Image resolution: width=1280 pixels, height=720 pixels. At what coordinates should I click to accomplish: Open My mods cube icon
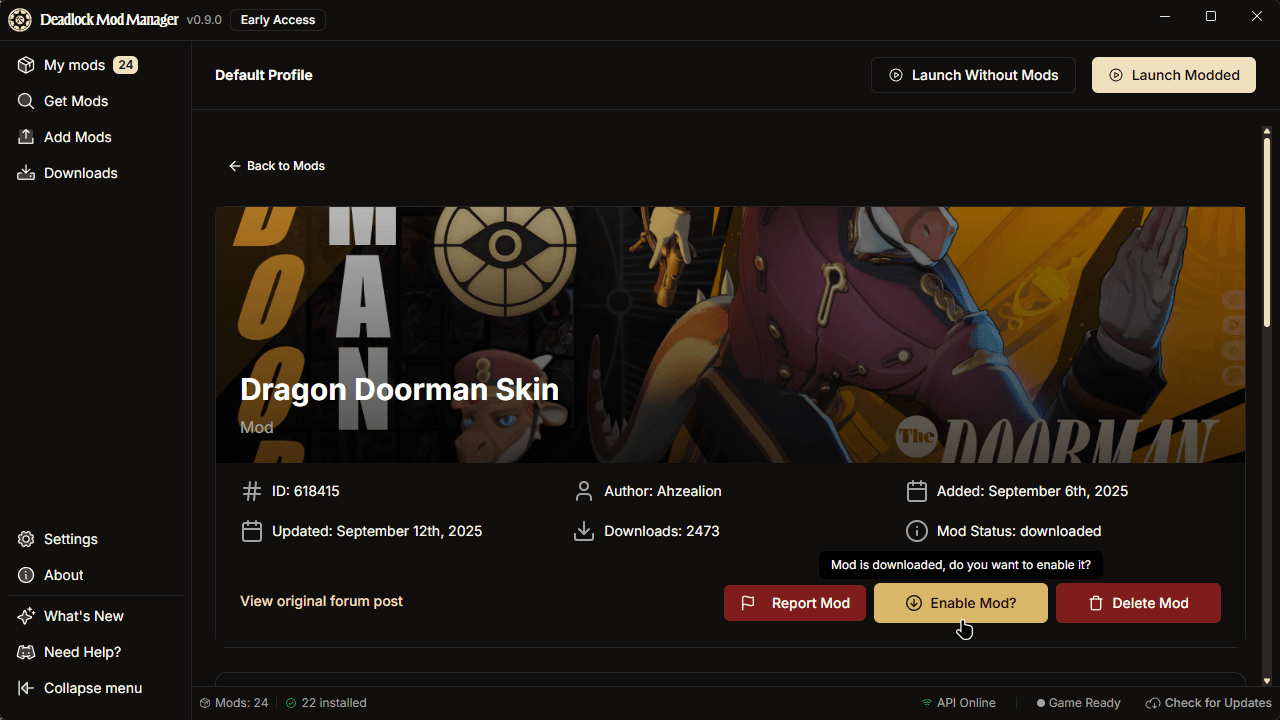[26, 65]
